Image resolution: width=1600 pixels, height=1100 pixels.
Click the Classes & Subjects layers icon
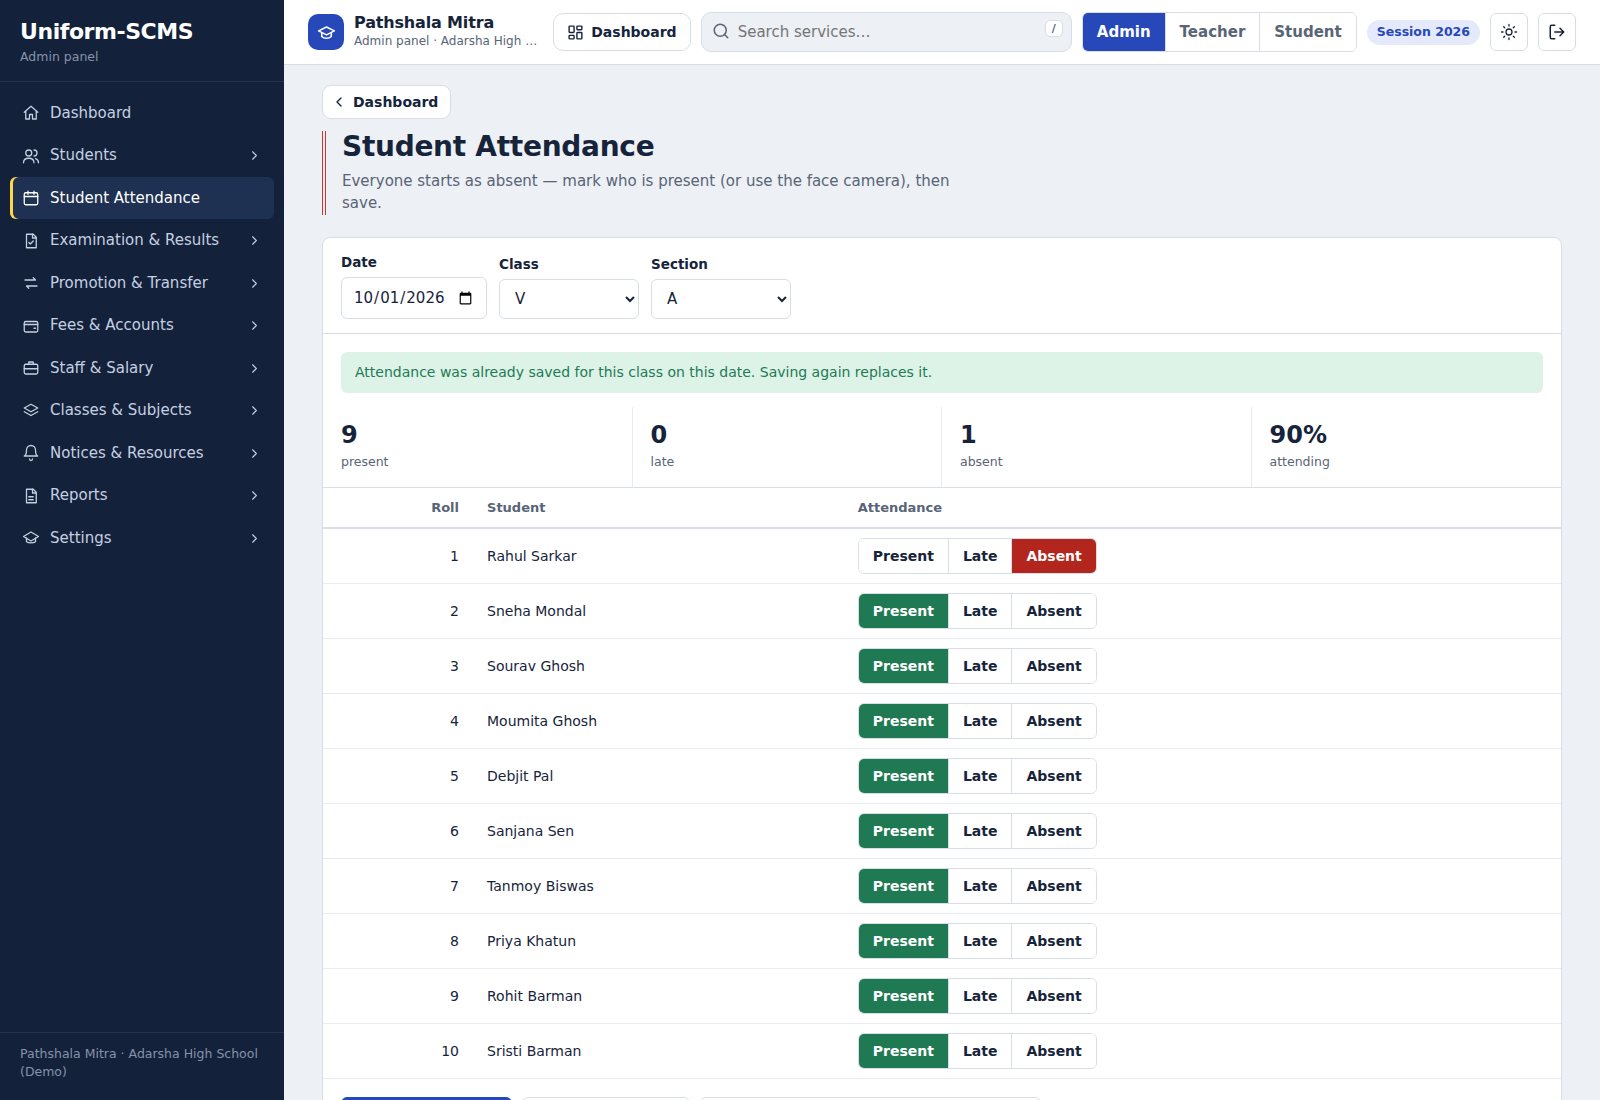pyautogui.click(x=31, y=410)
